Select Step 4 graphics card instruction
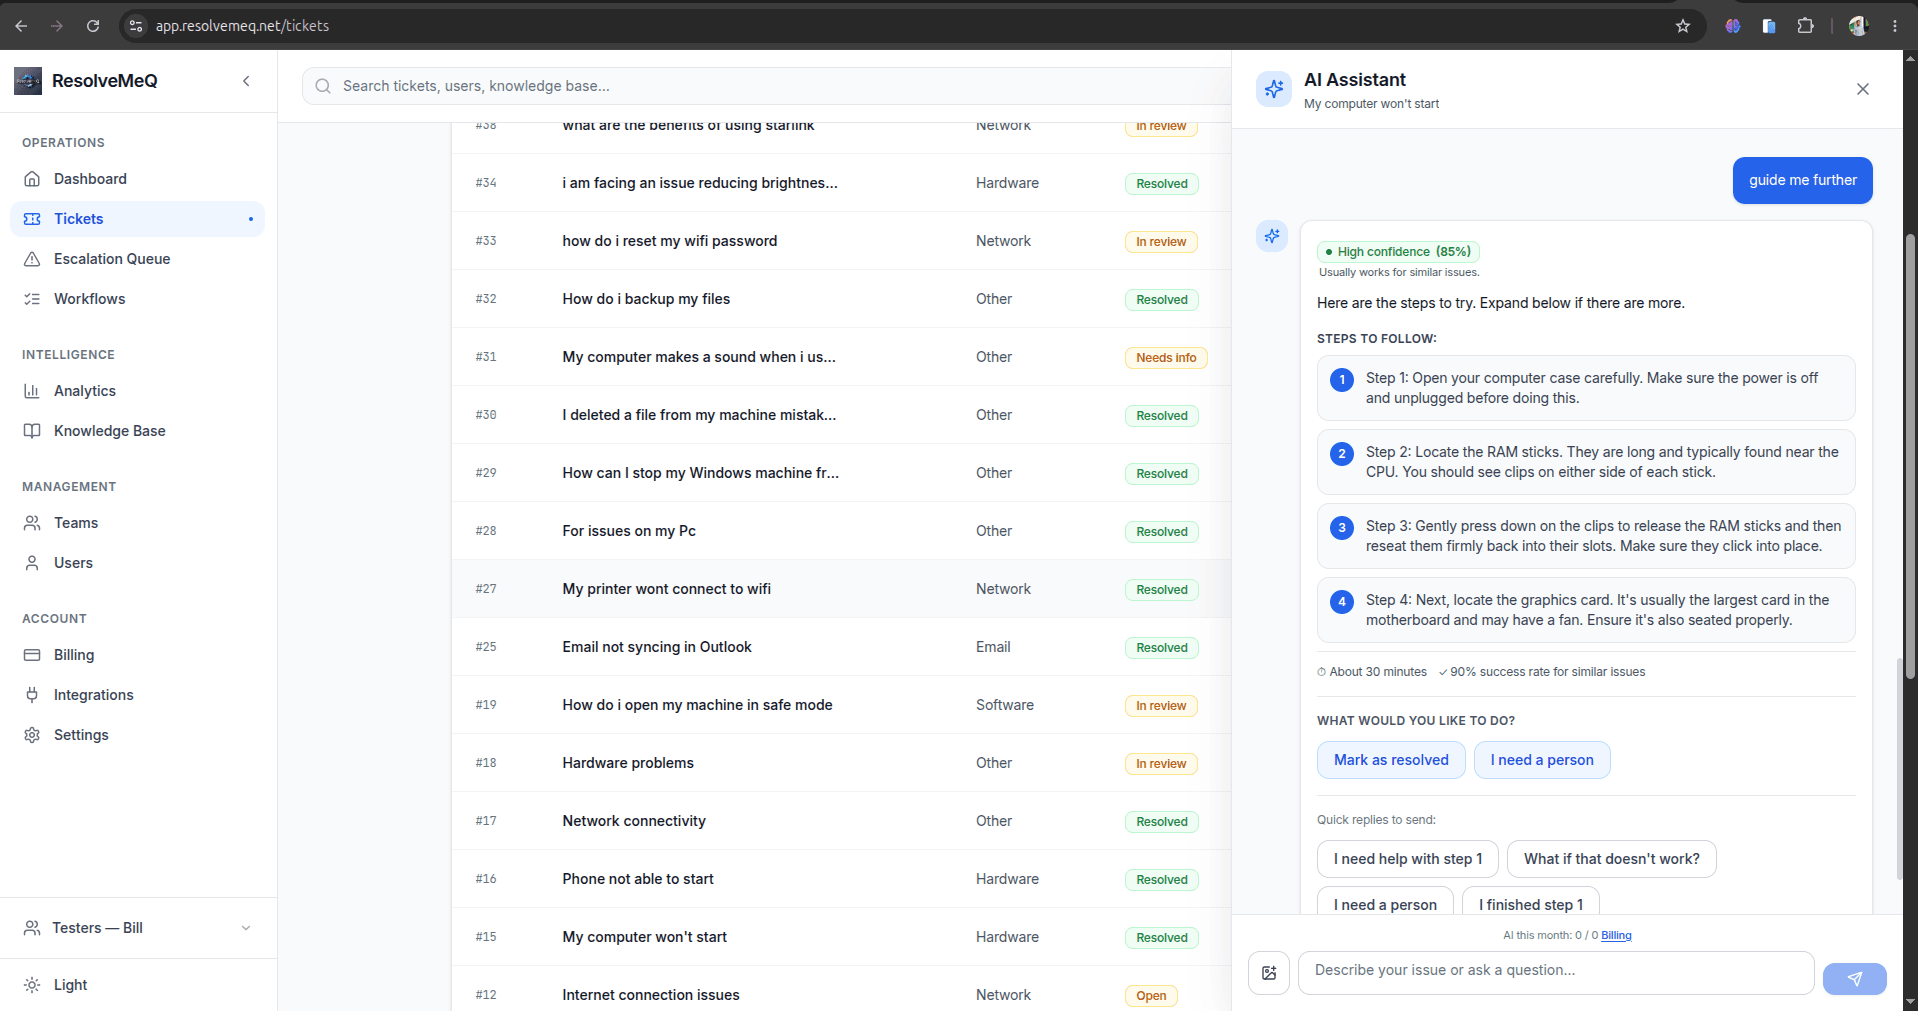 coord(1586,610)
